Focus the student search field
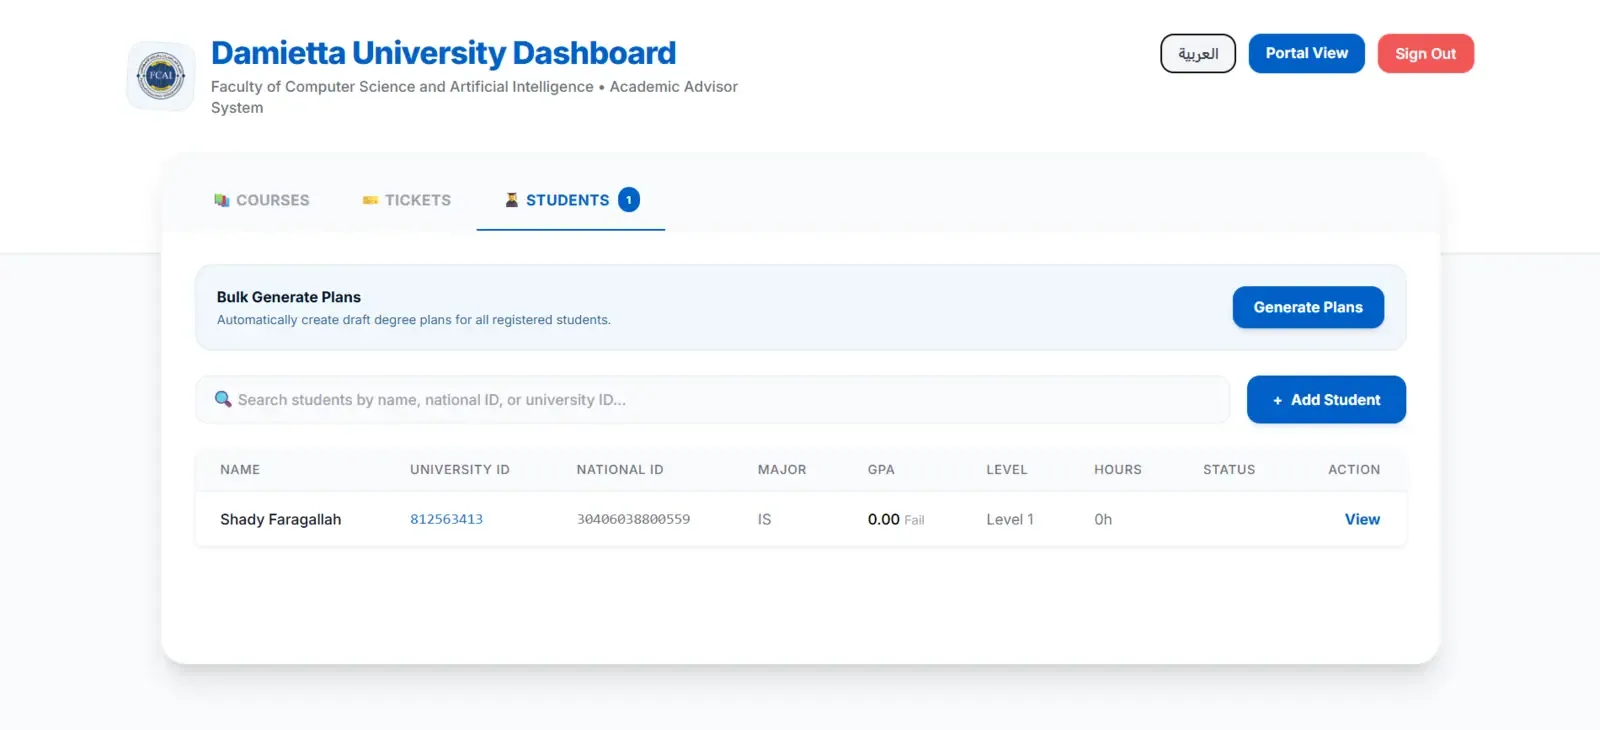This screenshot has height=730, width=1600. (712, 400)
